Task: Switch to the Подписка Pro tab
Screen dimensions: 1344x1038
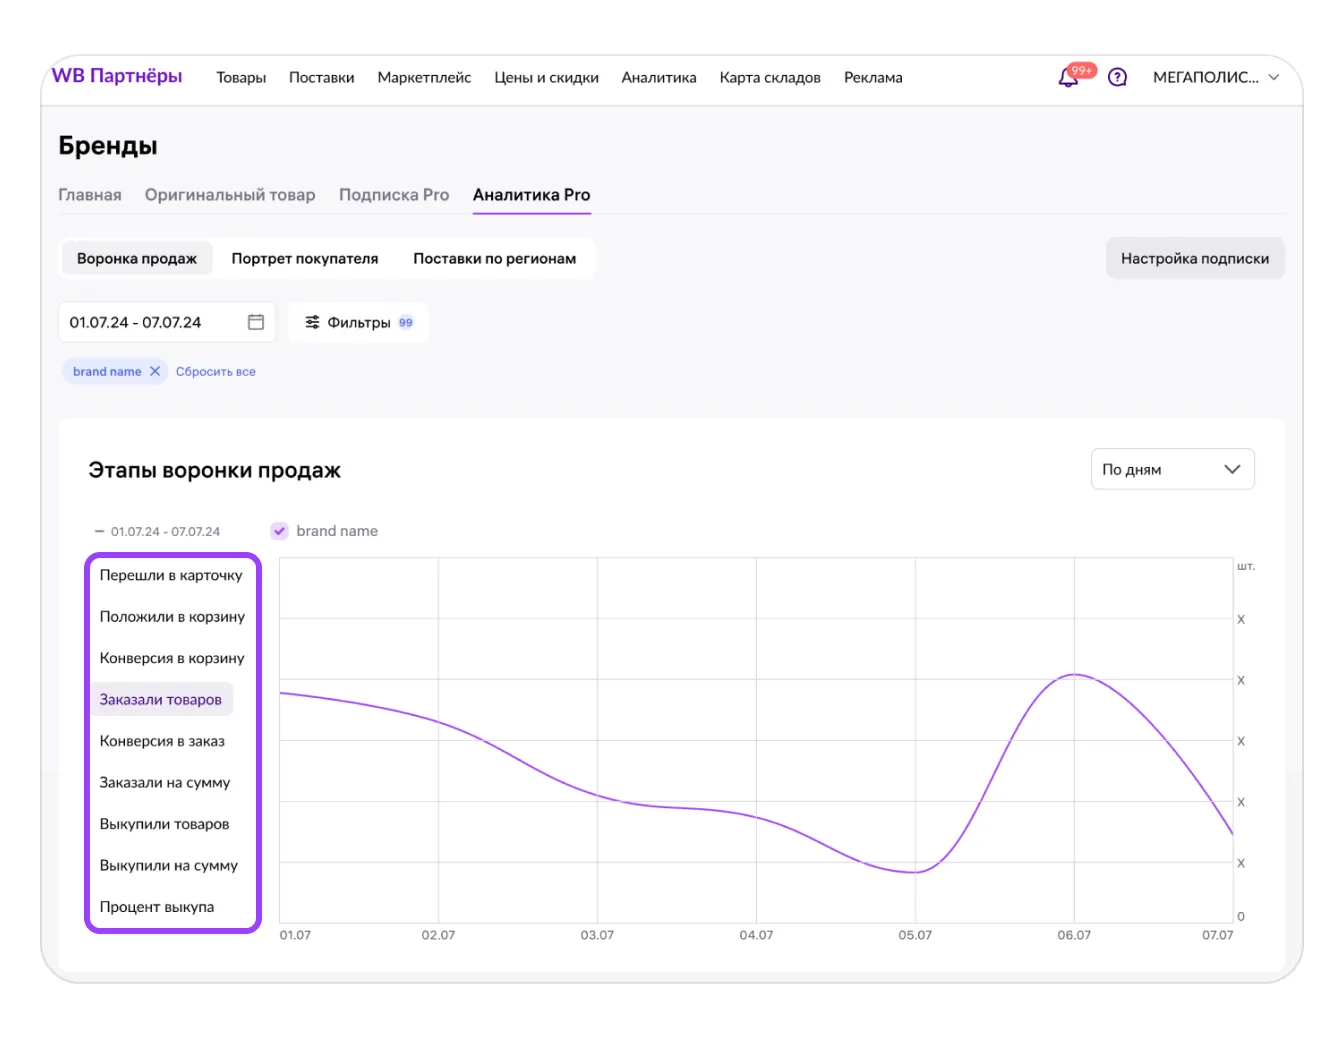Action: [394, 195]
